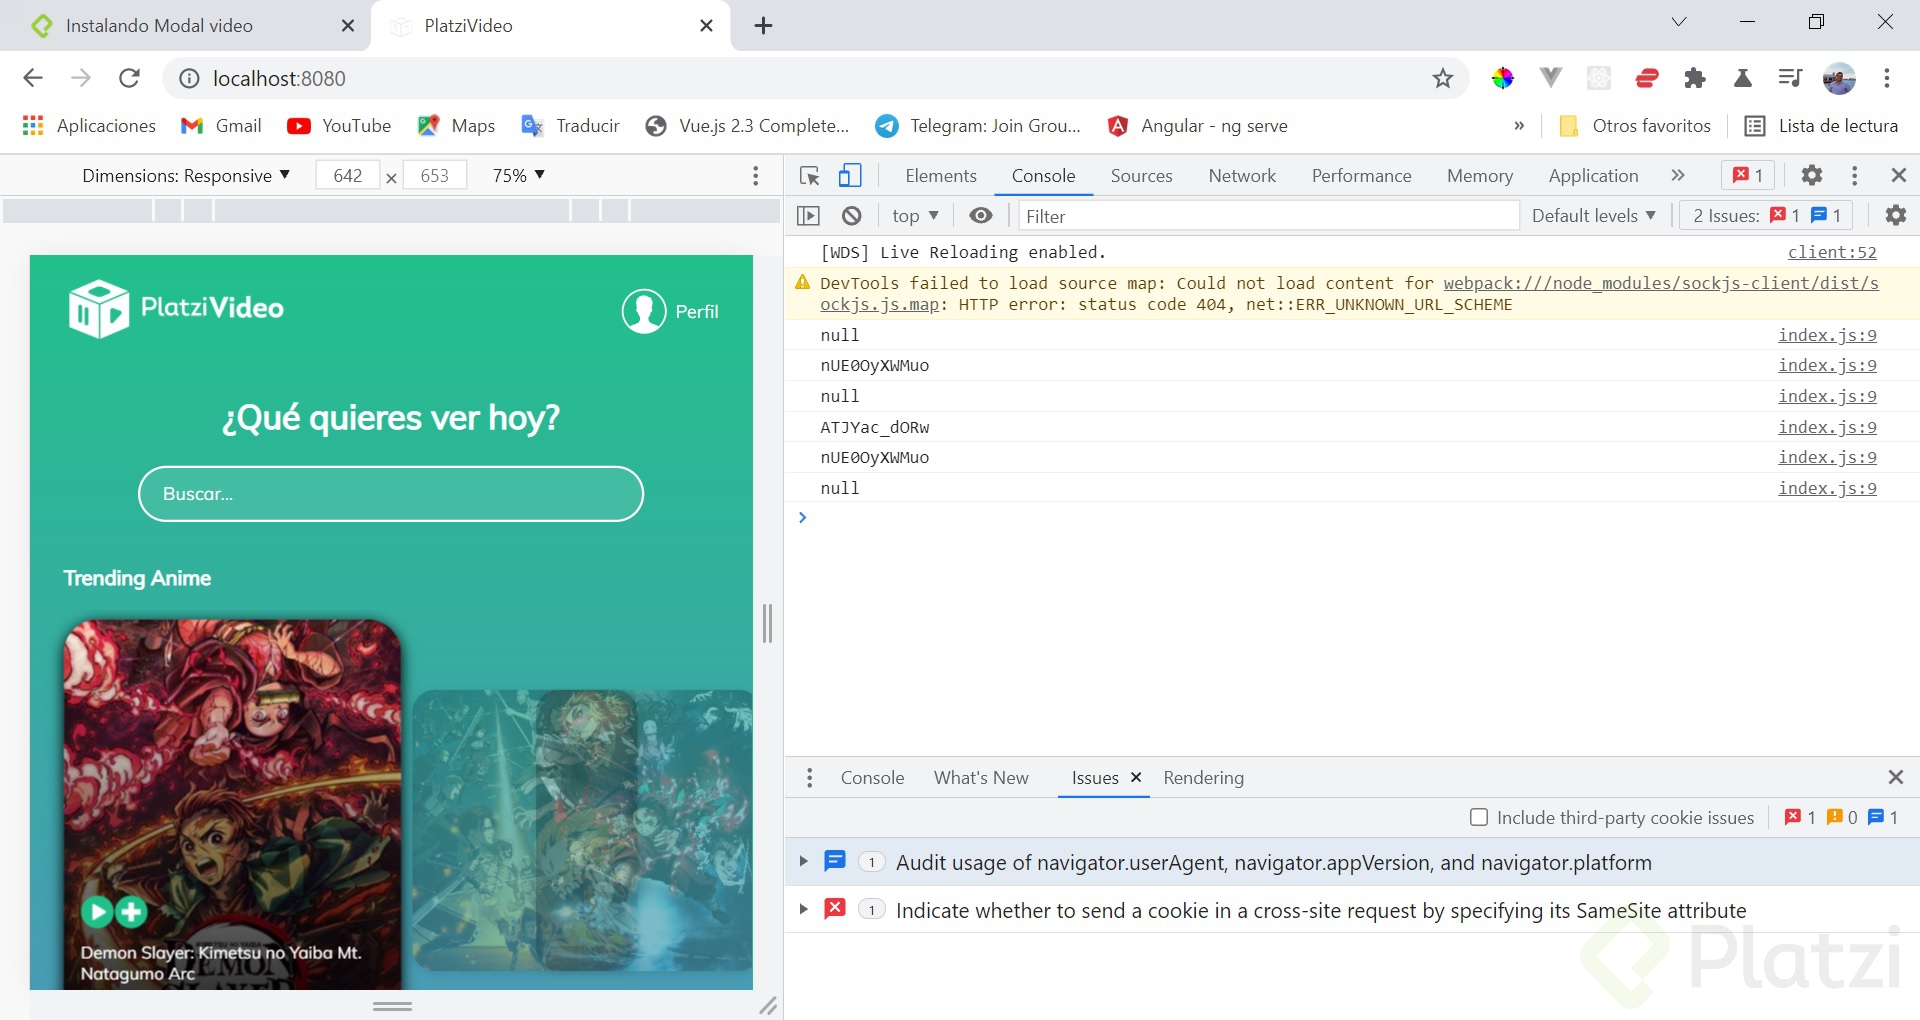This screenshot has height=1020, width=1920.
Task: Switch to drawer What's New tab
Action: pos(981,778)
